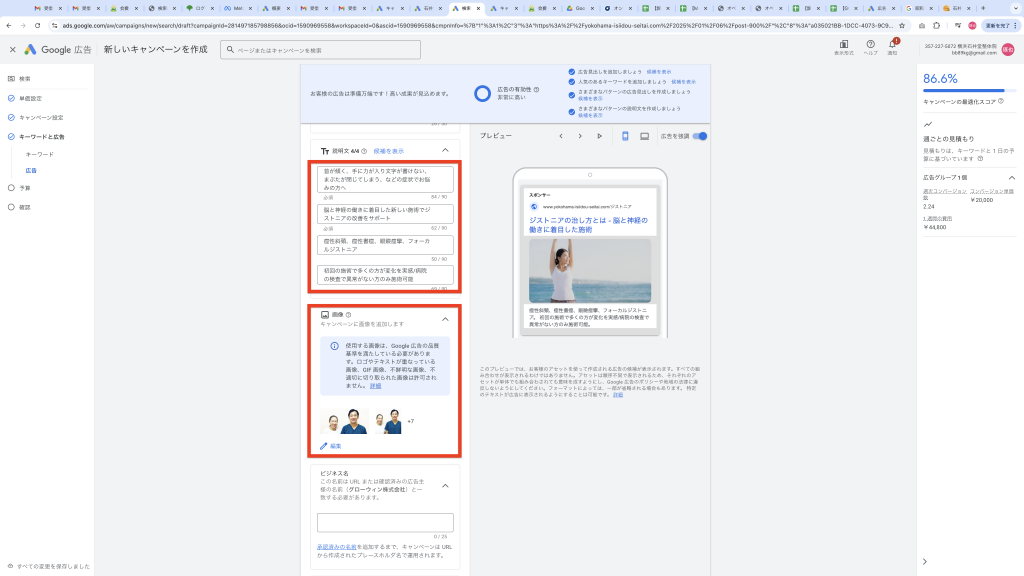
Task: Select the 確認 step radio circle
Action: [x=11, y=207]
